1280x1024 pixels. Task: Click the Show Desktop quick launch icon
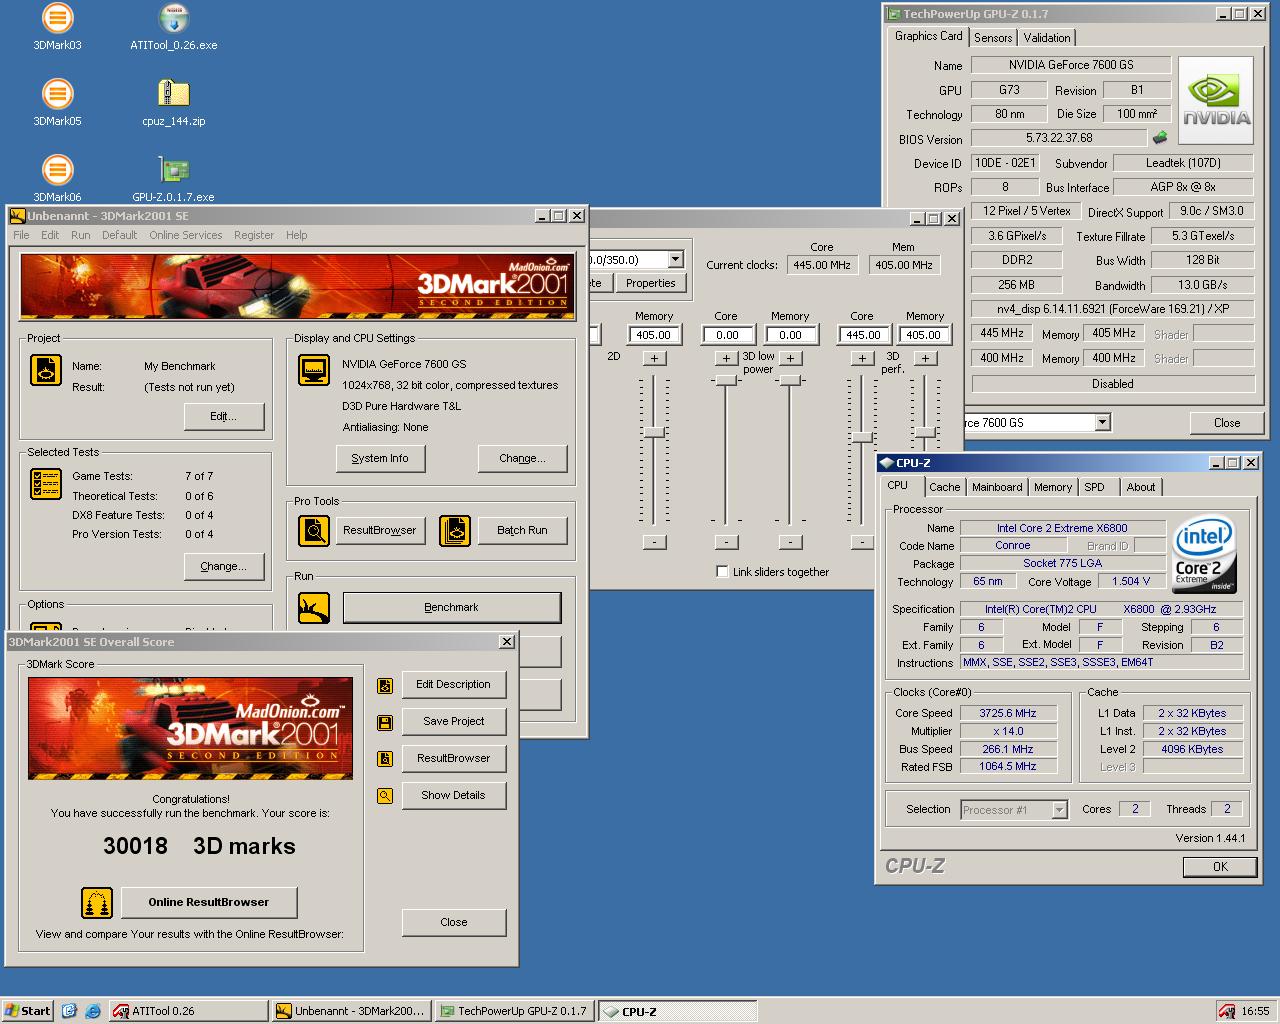click(69, 1011)
